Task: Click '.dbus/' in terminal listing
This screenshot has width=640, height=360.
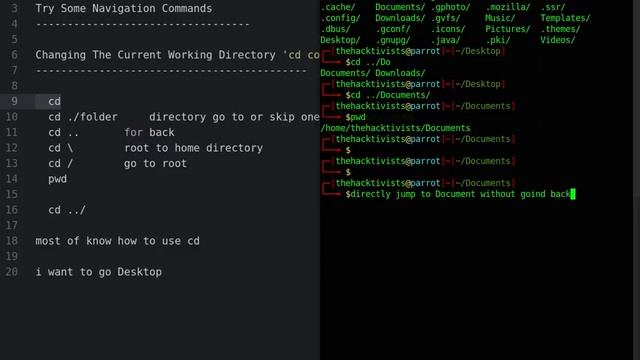Action: tap(335, 29)
